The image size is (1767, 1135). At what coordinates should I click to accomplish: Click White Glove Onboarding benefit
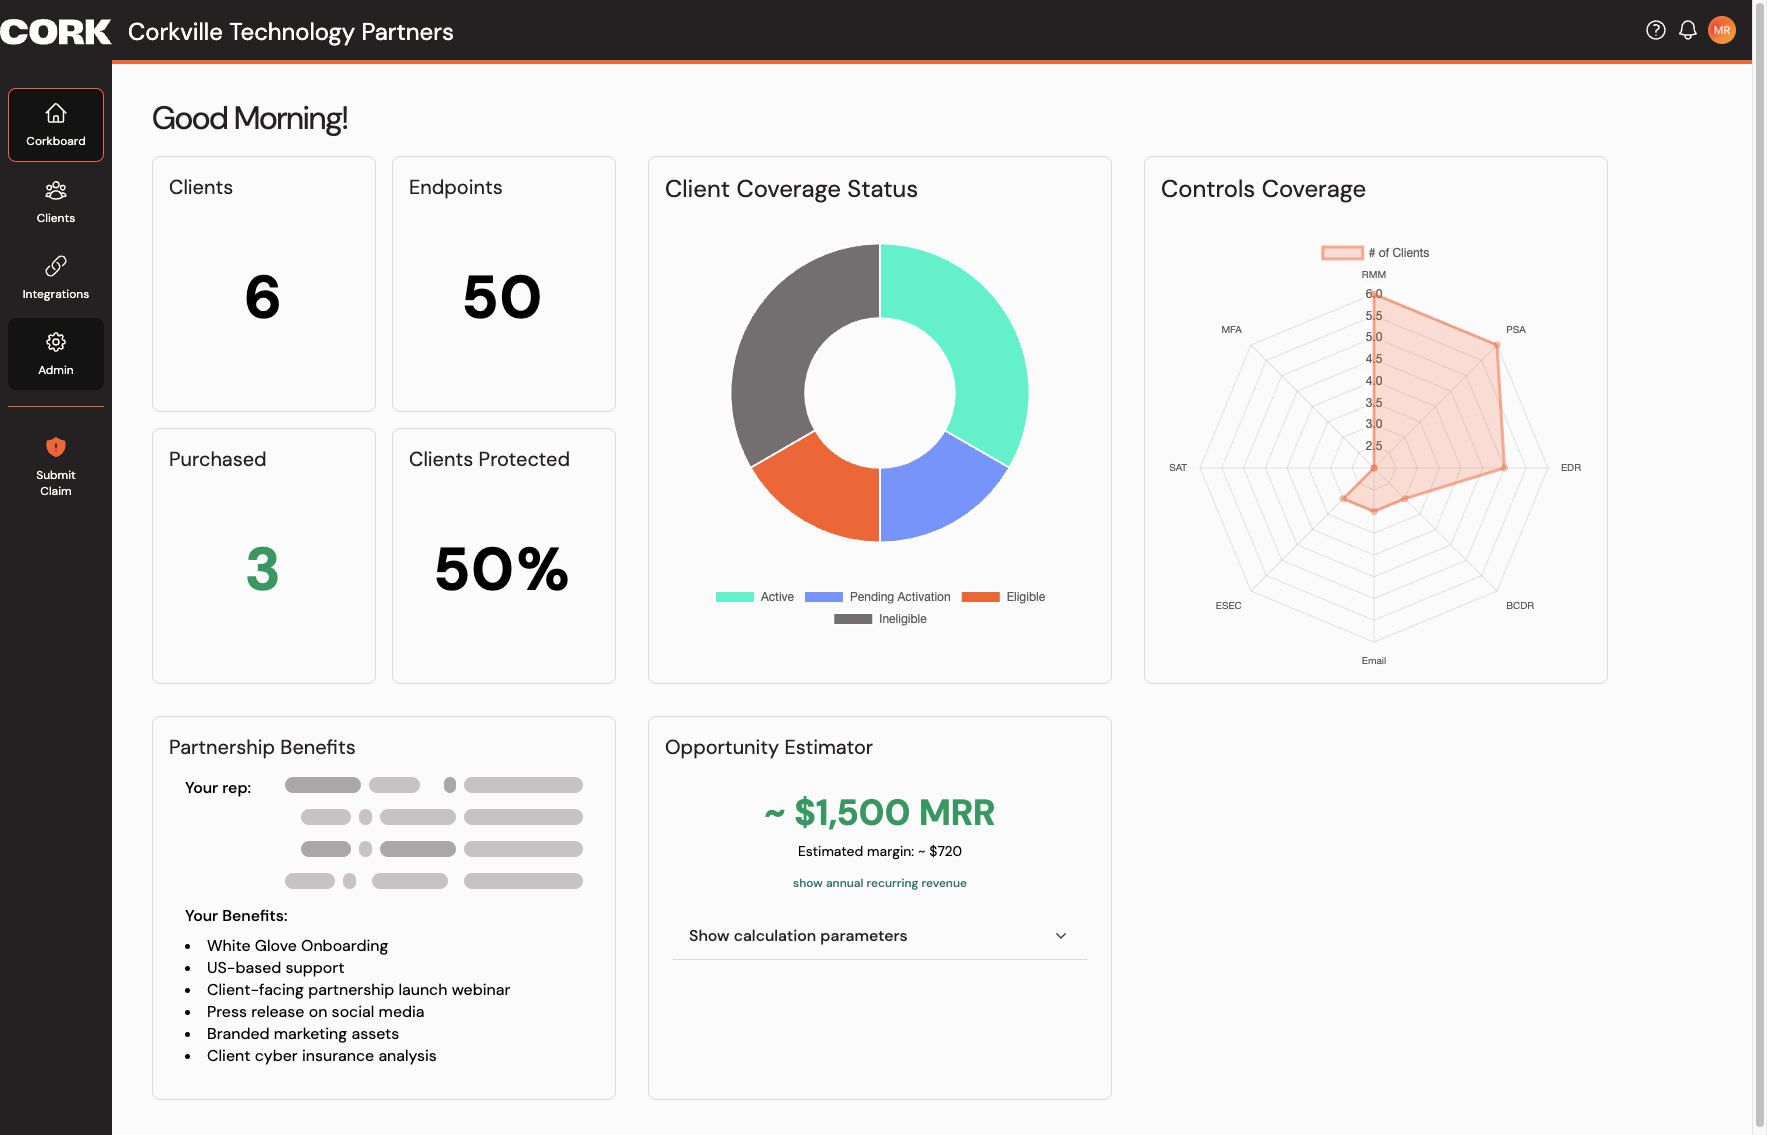click(x=297, y=946)
